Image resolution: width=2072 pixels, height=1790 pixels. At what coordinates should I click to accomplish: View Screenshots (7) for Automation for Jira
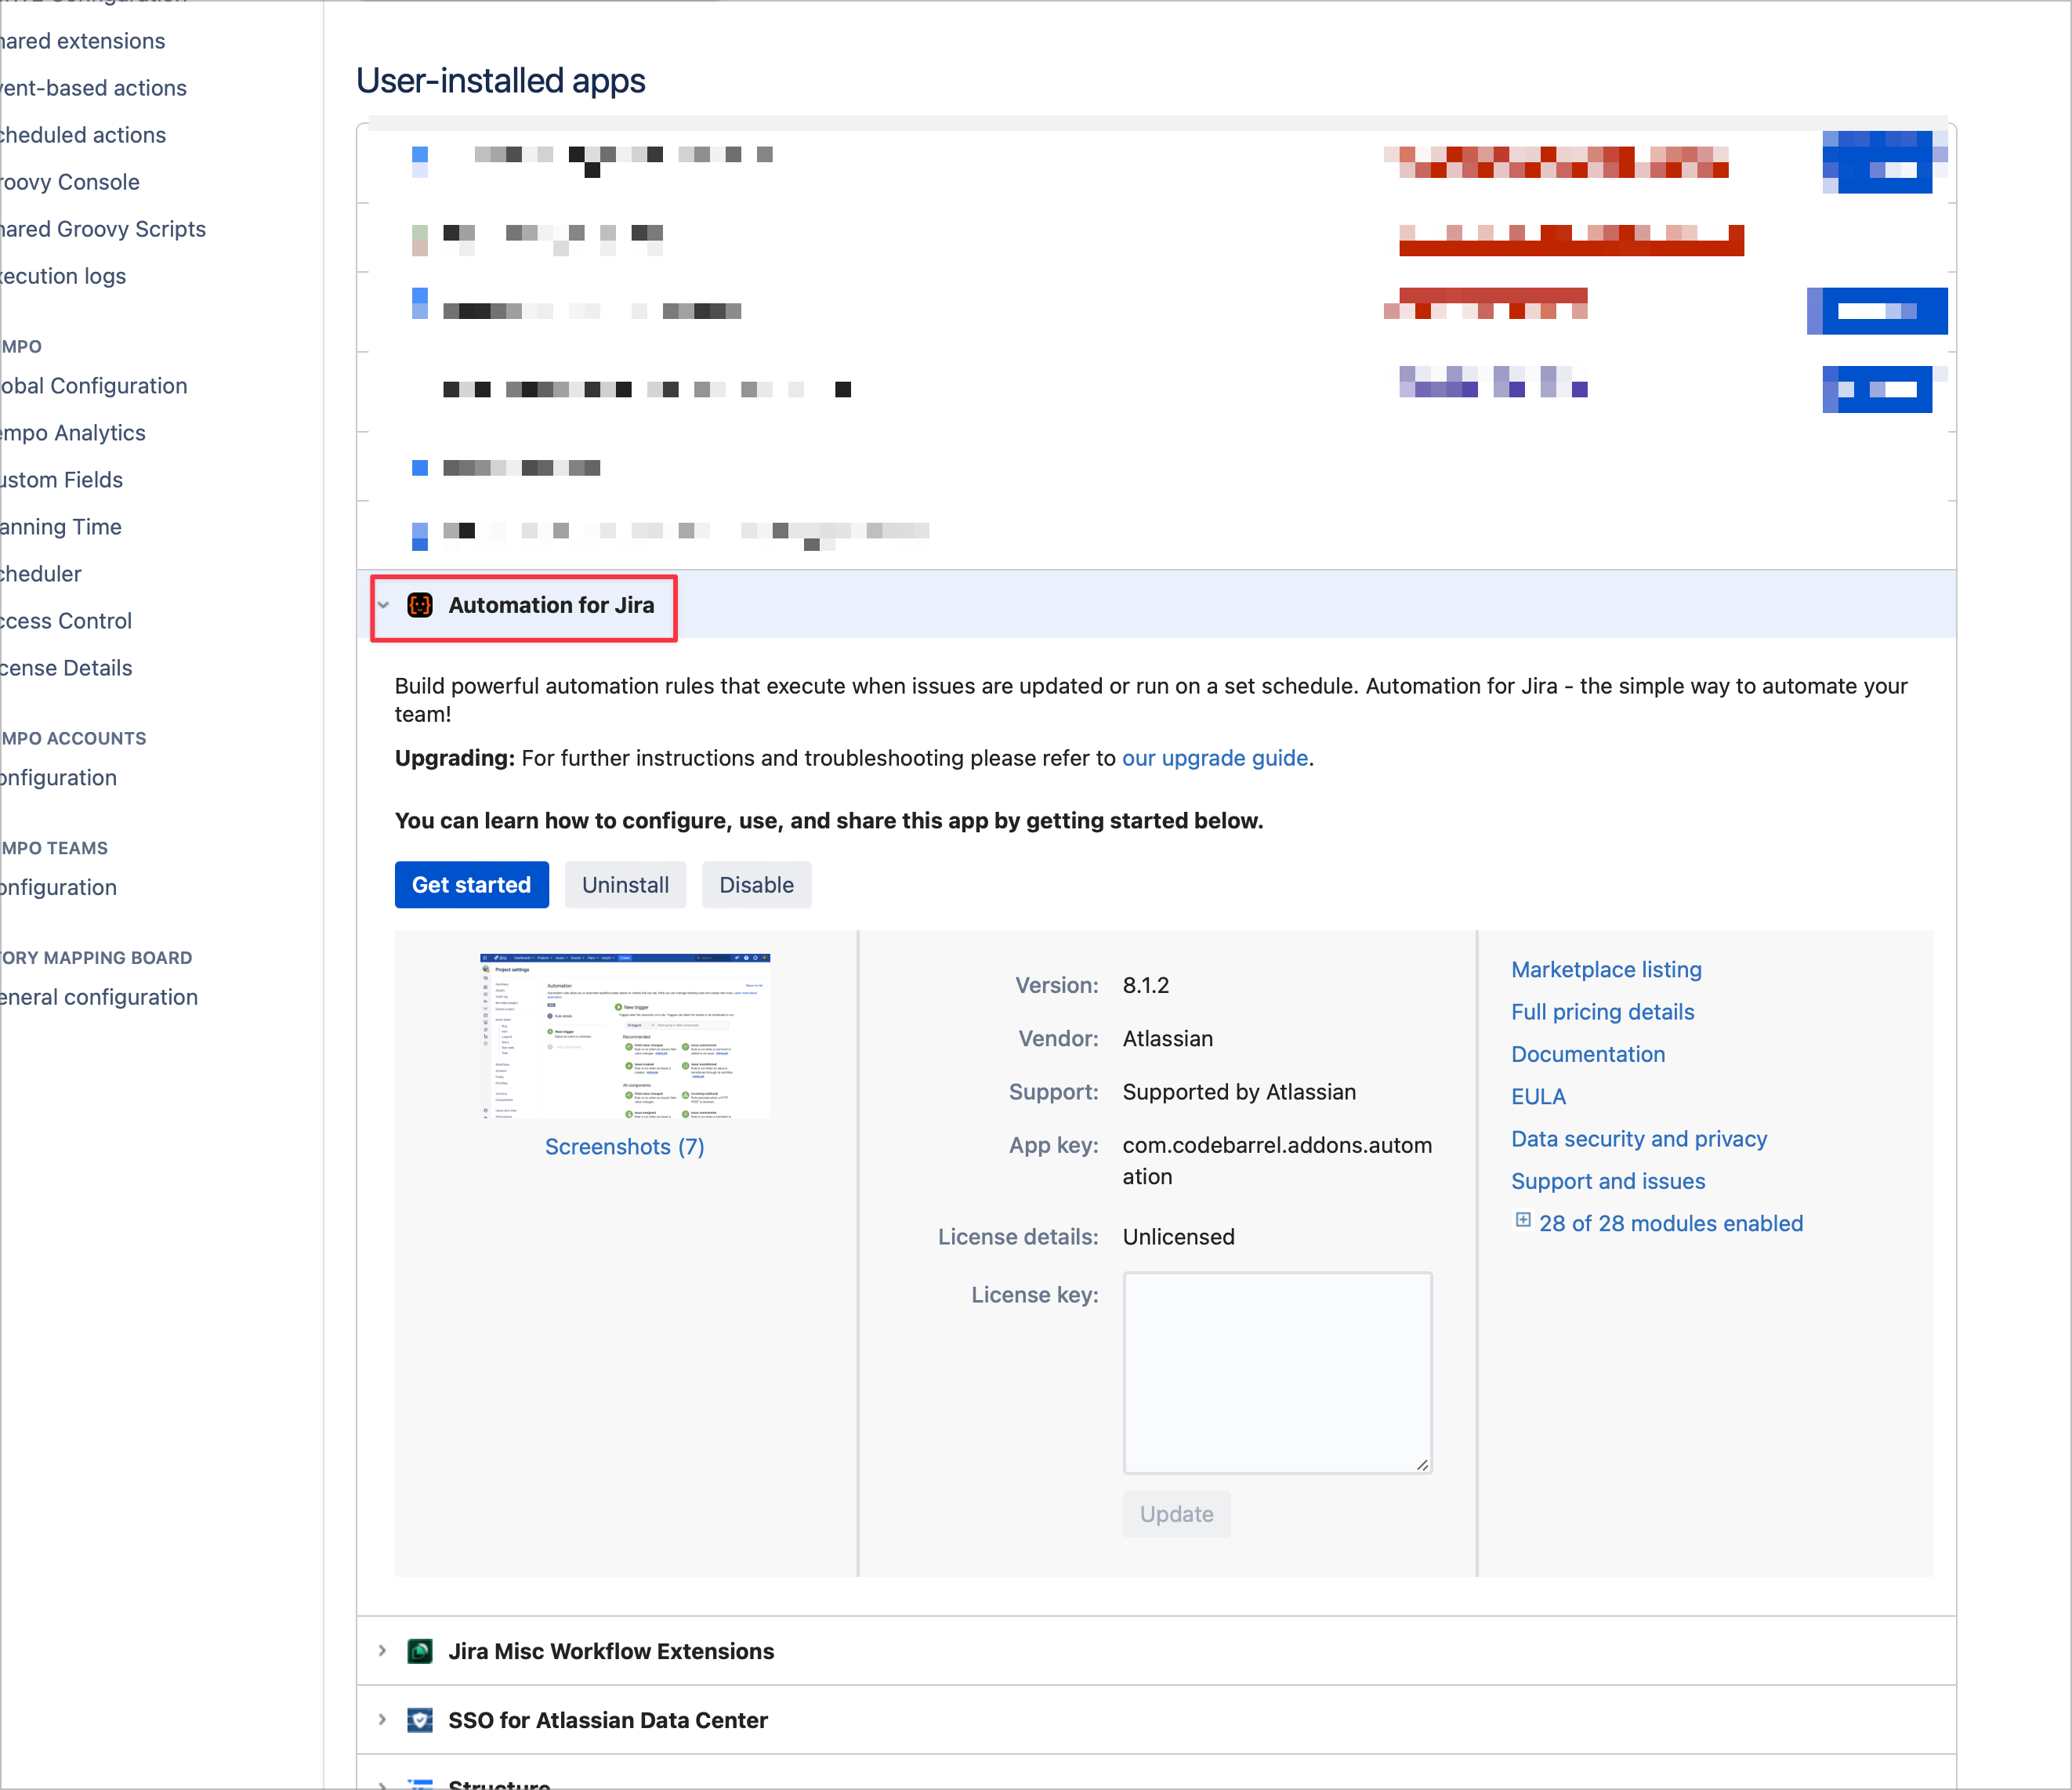tap(624, 1146)
